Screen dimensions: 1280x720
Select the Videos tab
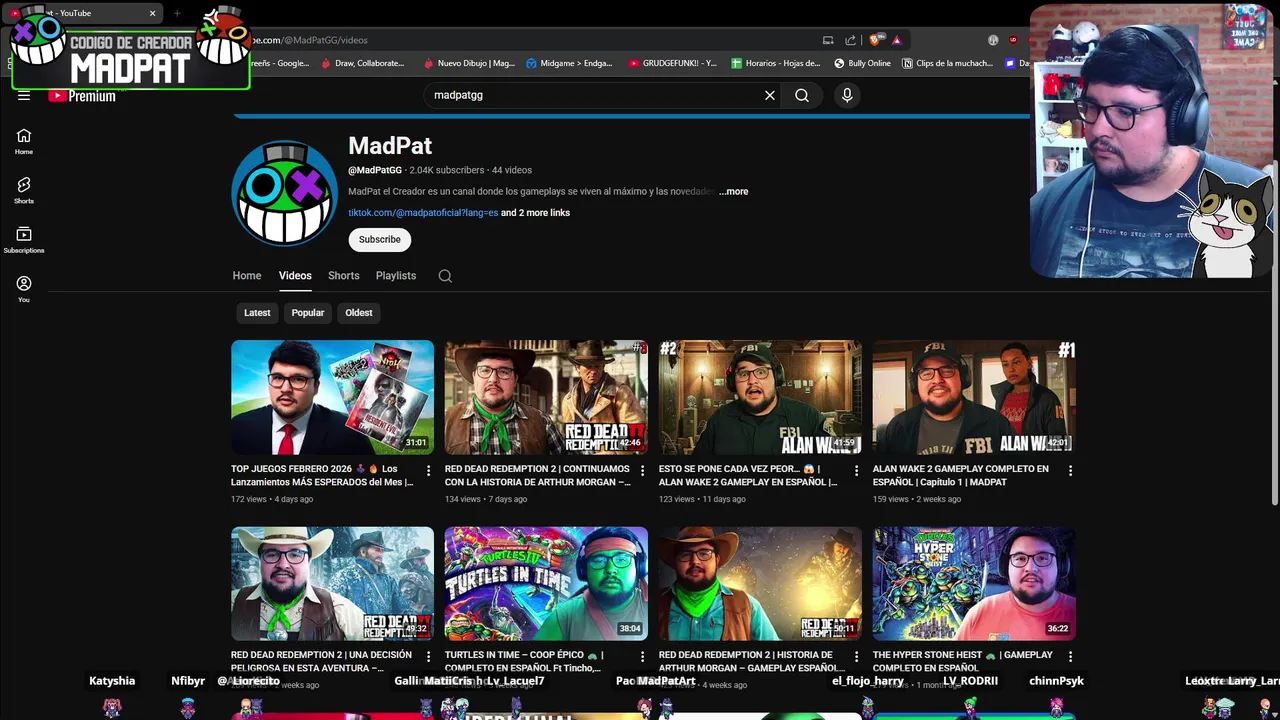tap(295, 276)
